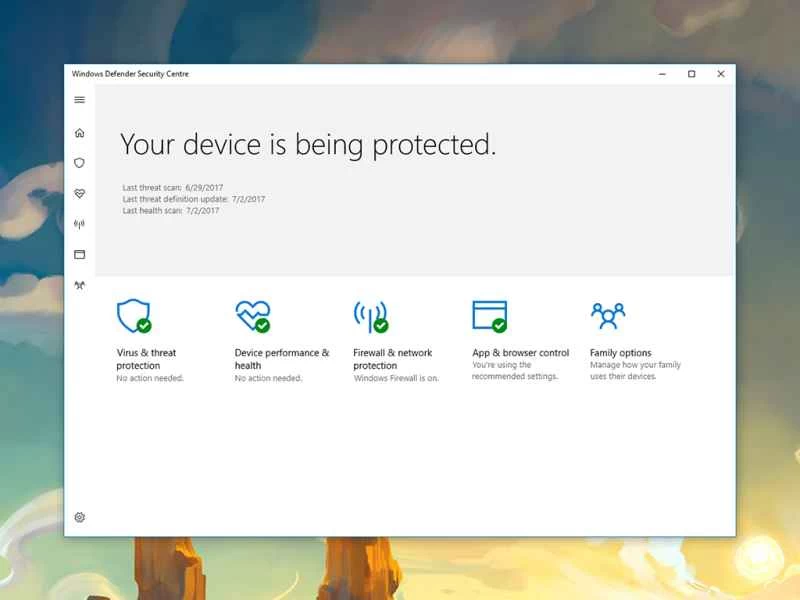Click the green checkmark badge on the firewall icon
Image resolution: width=800 pixels, height=600 pixels.
383,327
